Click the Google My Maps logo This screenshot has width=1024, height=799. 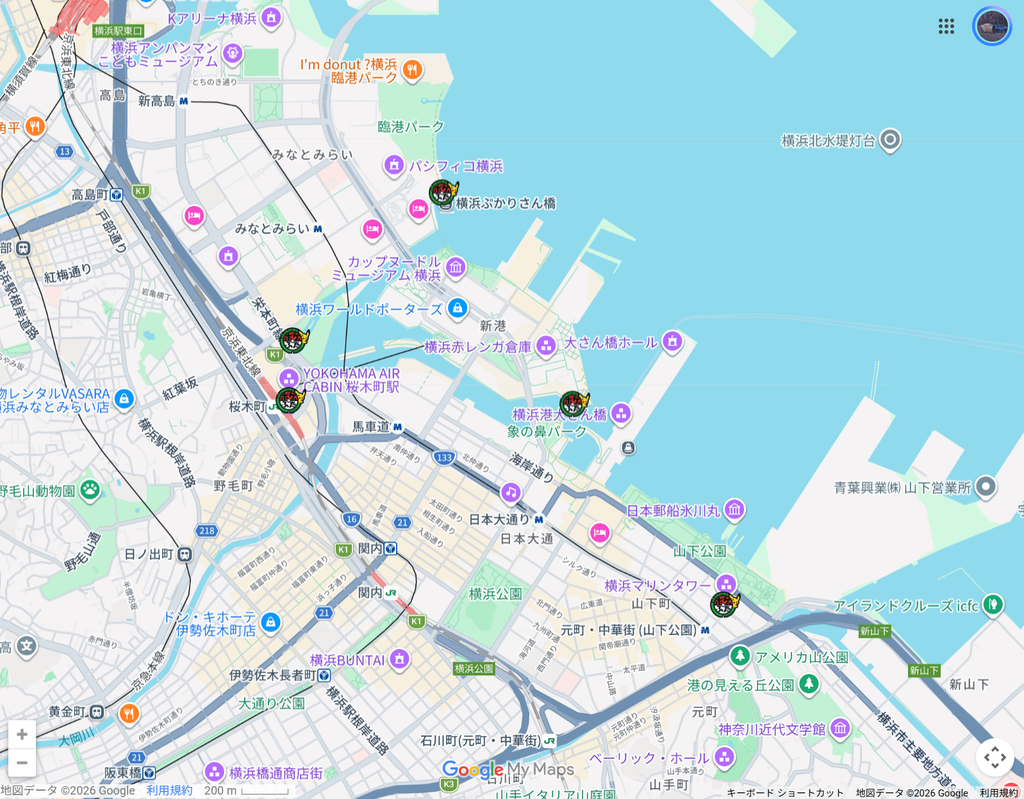tap(508, 770)
